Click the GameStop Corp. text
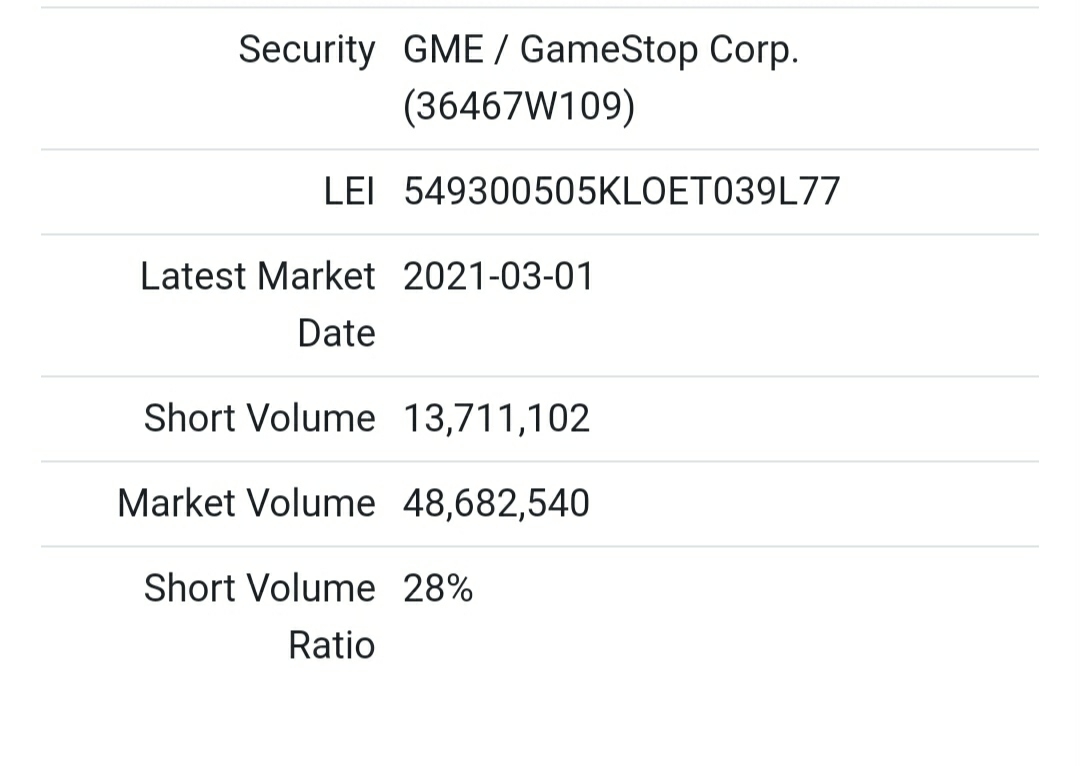Screen dimensions: 1080x766 [659, 50]
